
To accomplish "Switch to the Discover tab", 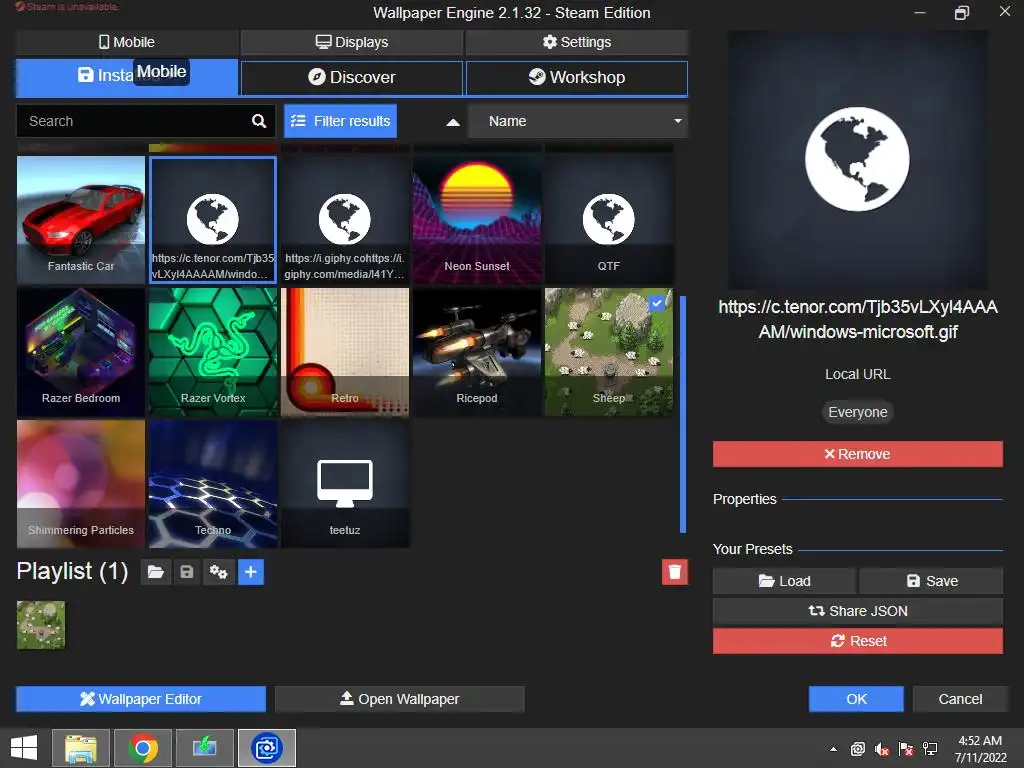I will pyautogui.click(x=352, y=77).
